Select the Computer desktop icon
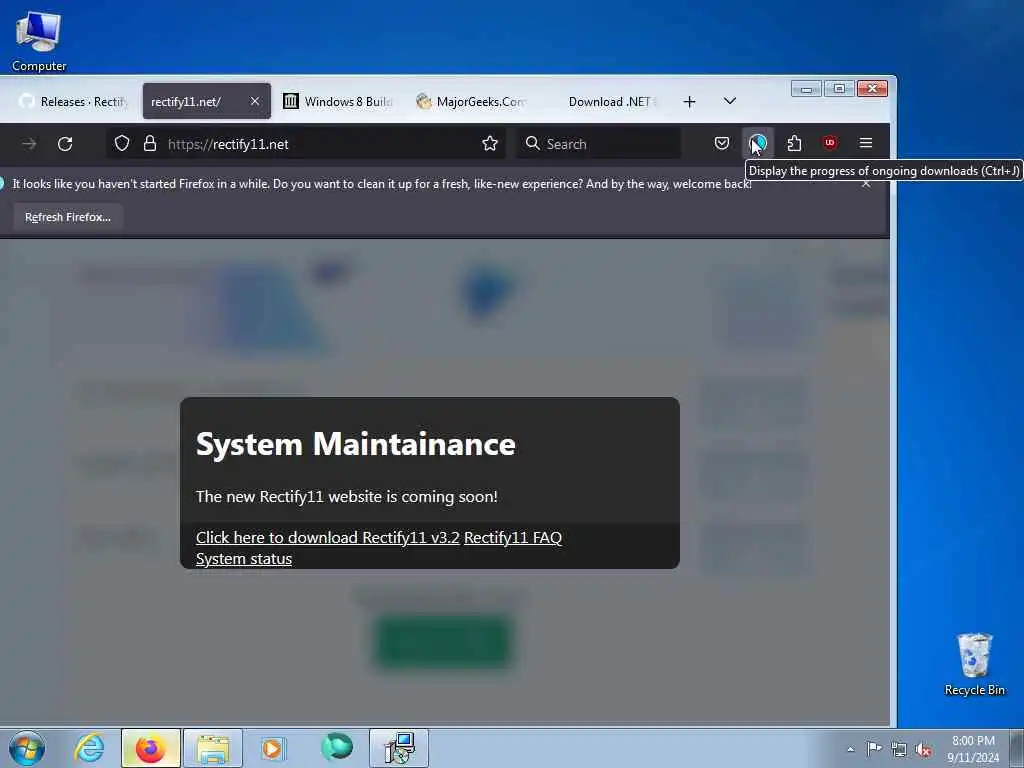The image size is (1024, 768). 39,42
